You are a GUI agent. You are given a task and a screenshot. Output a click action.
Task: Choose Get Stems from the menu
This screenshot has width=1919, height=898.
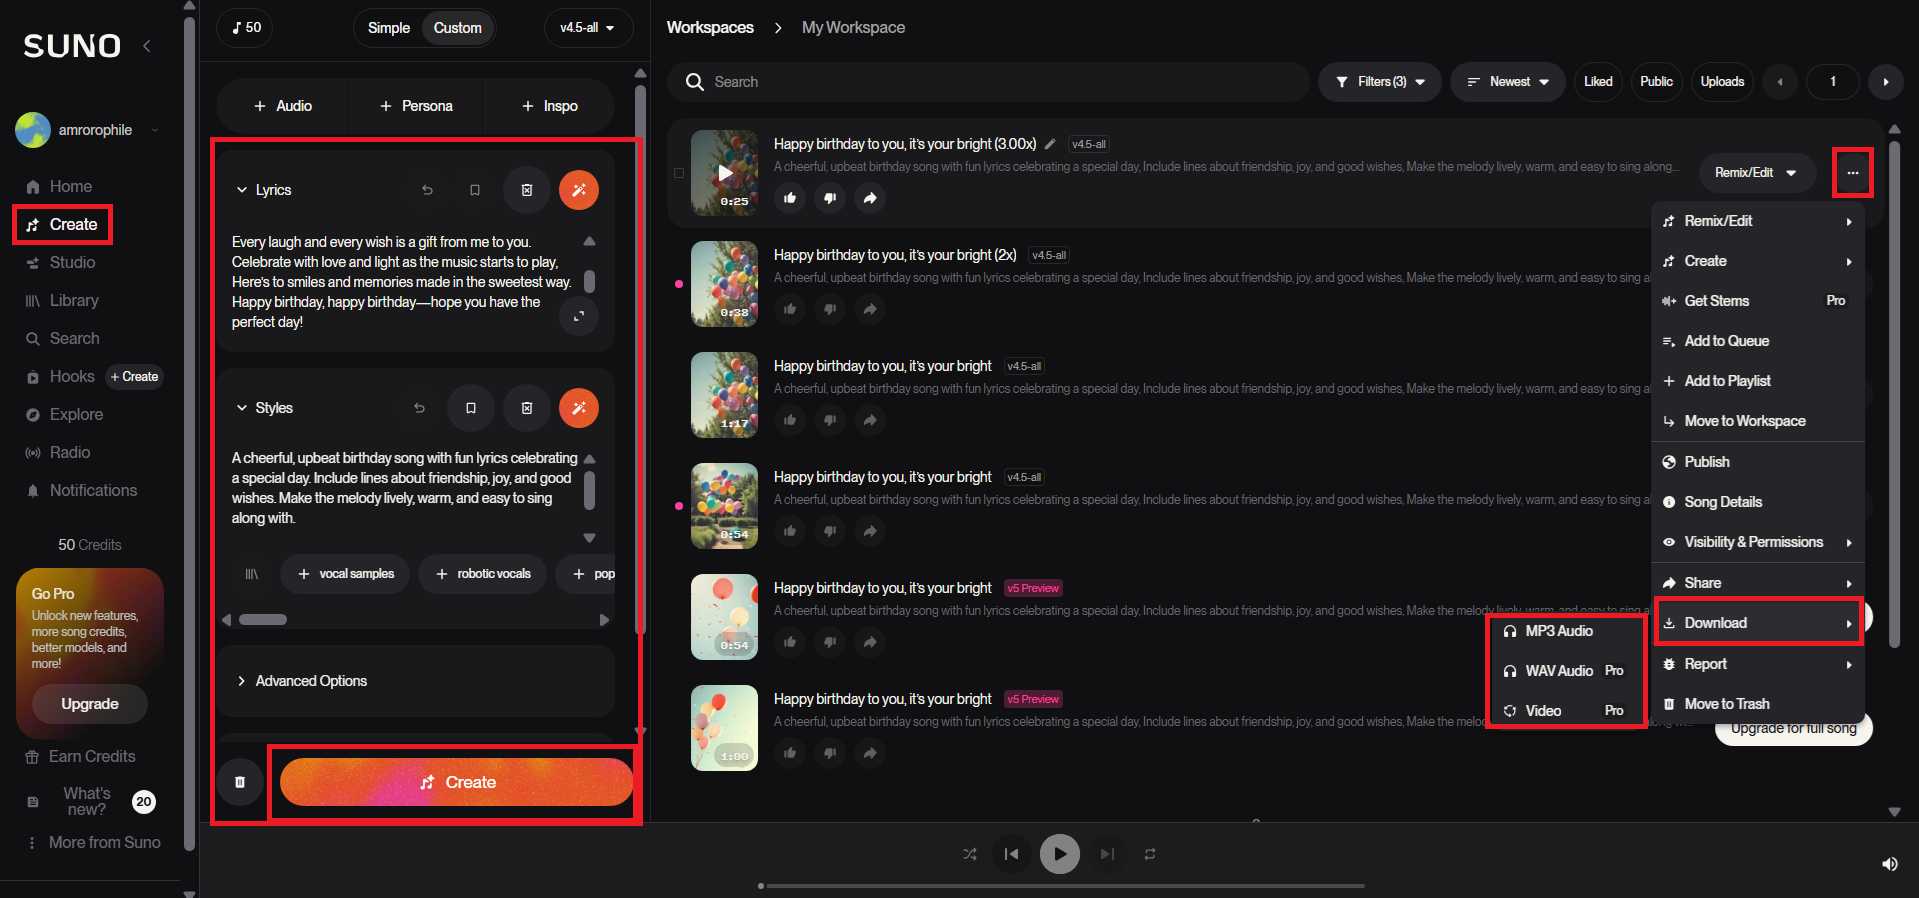pos(1757,301)
